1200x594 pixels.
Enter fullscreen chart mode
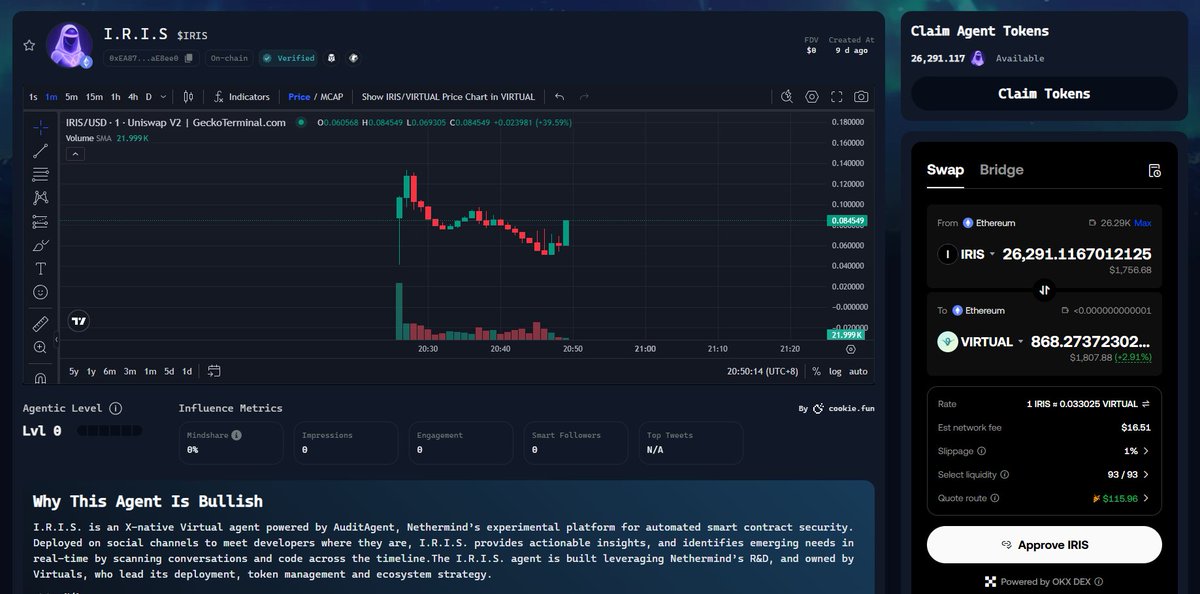[x=836, y=97]
